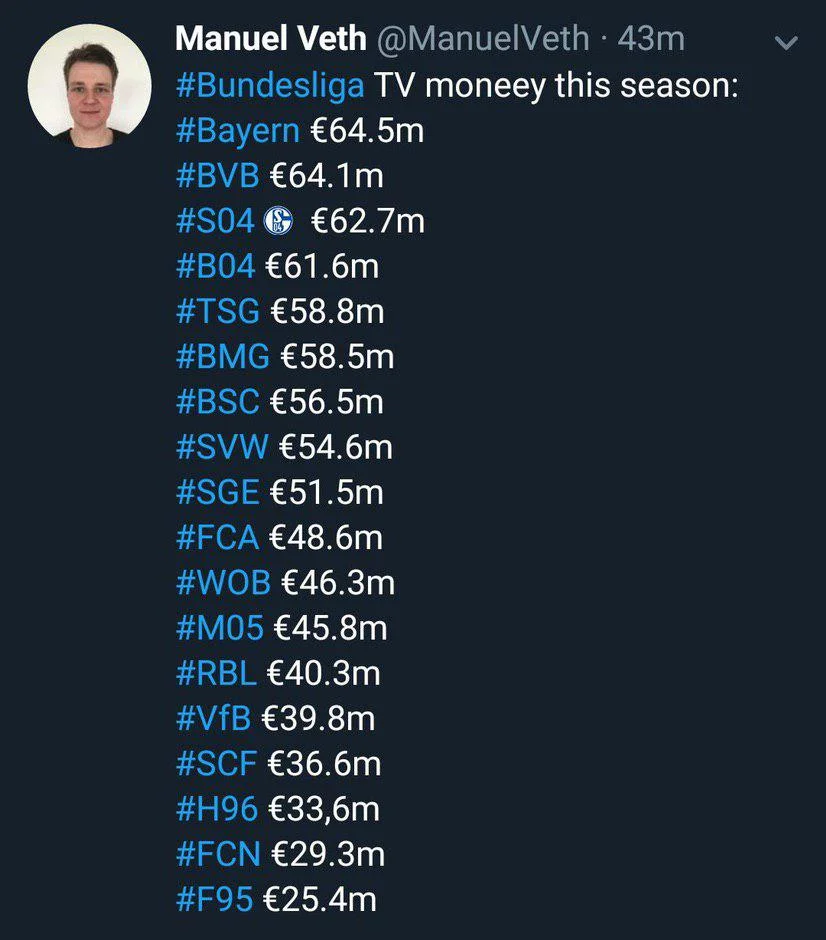The image size is (826, 940).
Task: Click the #VfB hashtag link
Action: 213,718
